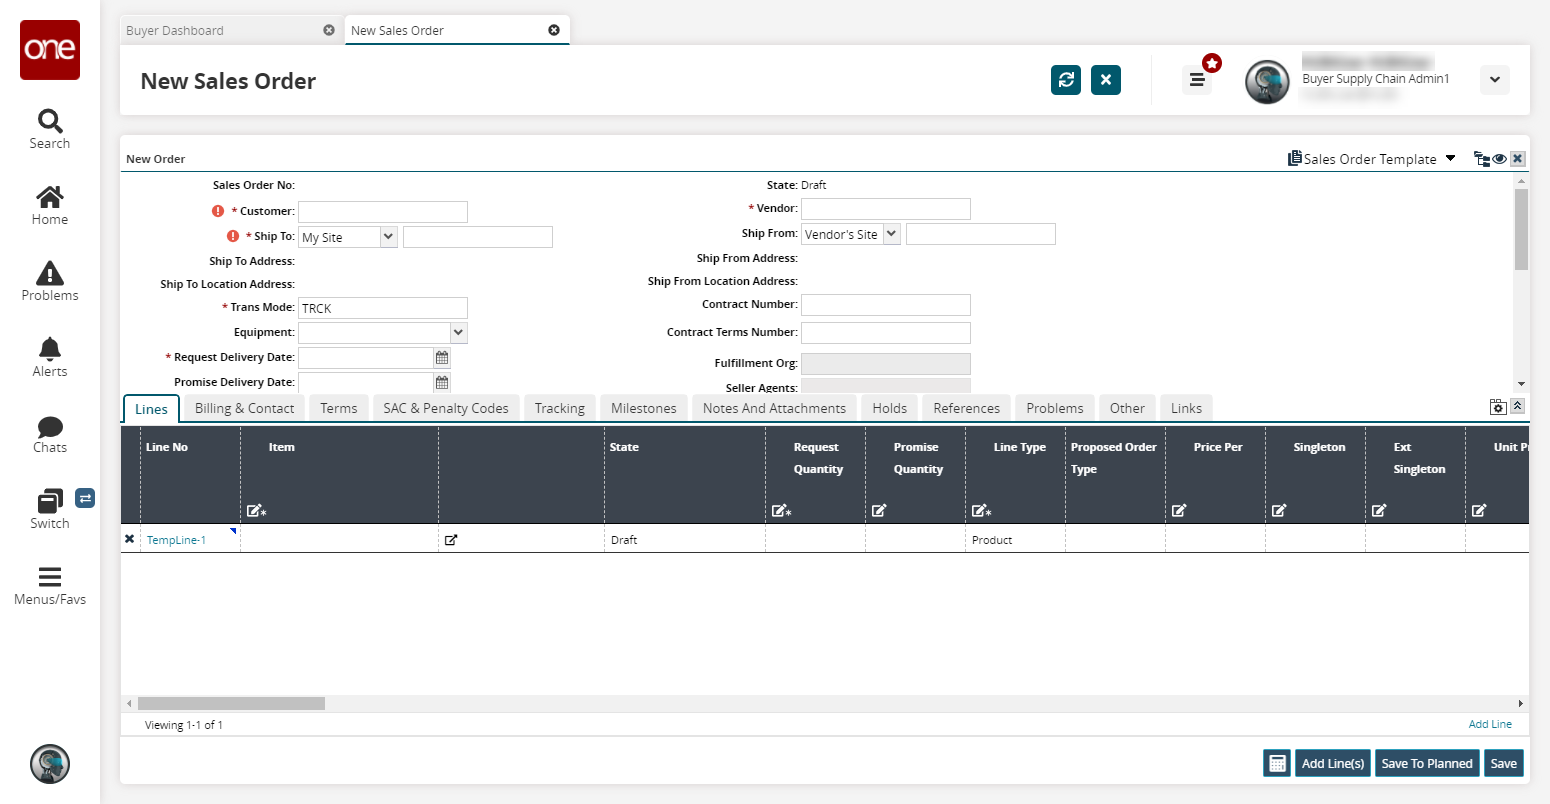The image size is (1550, 804).
Task: Expand the Ship To site type dropdown
Action: (388, 237)
